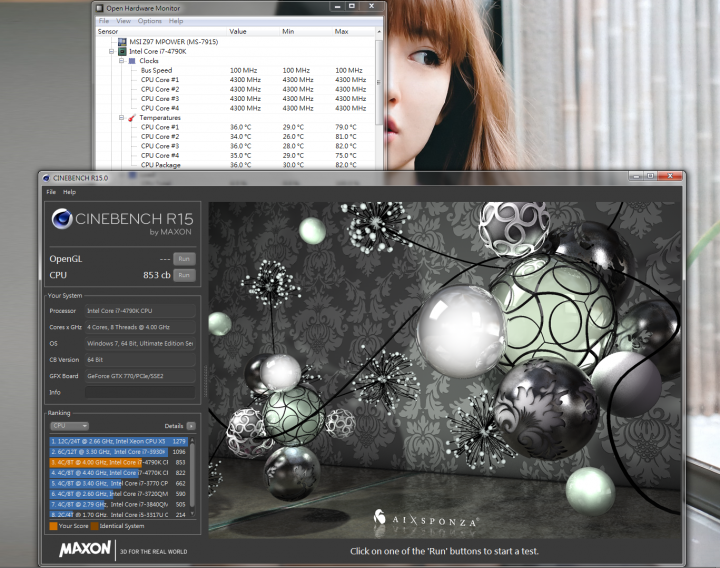Click the Cinebench title bar icon
This screenshot has width=720, height=568.
[x=46, y=178]
